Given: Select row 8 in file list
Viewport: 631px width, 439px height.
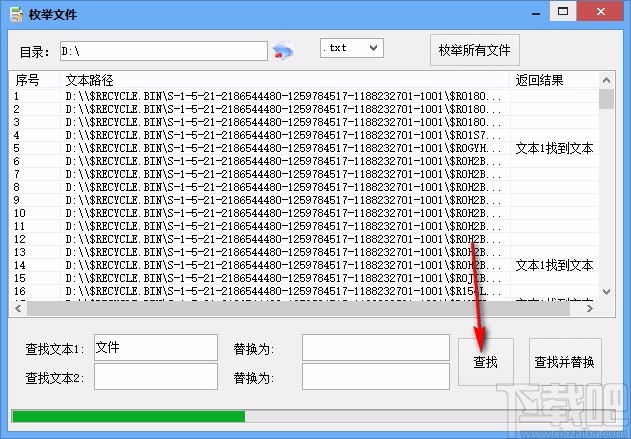Looking at the screenshot, I should [x=304, y=187].
